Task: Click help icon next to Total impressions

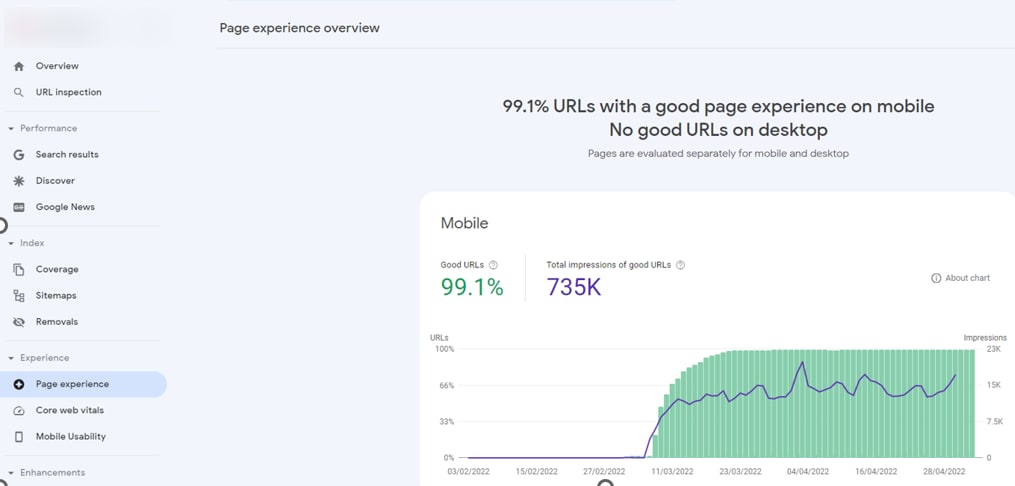Action: pyautogui.click(x=681, y=265)
